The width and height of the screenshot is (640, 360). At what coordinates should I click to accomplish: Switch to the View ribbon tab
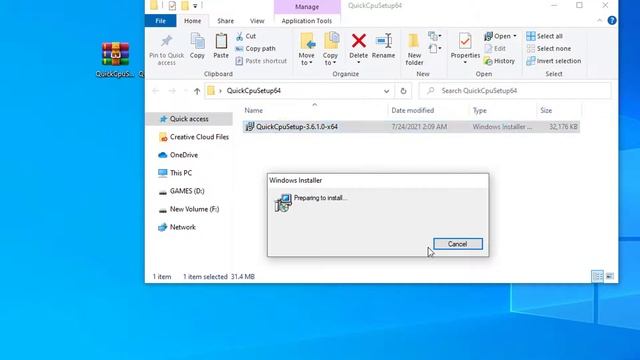[x=257, y=21]
